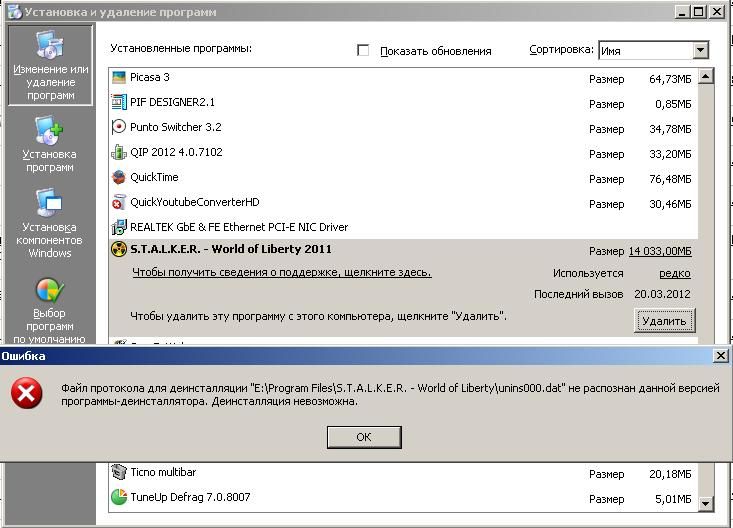Click the QuickTime program icon
733x528 pixels.
119,177
